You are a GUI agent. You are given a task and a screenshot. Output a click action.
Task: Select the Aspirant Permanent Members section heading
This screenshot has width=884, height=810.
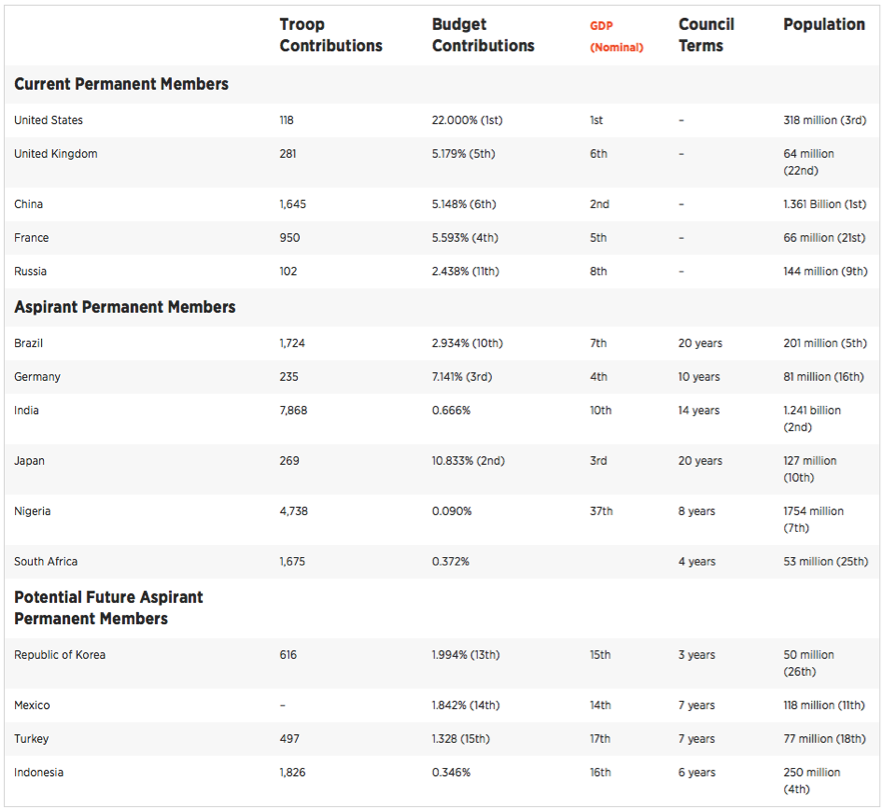125,307
